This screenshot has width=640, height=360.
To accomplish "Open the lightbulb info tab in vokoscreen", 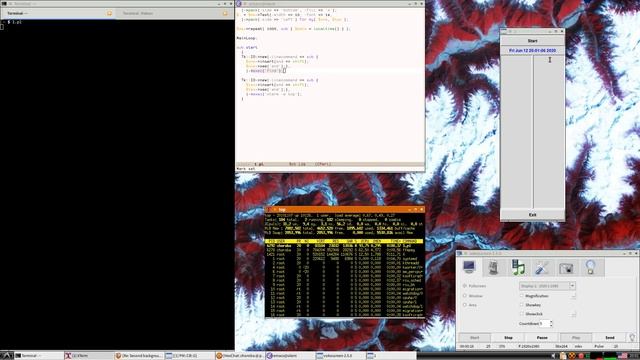I will [590, 267].
